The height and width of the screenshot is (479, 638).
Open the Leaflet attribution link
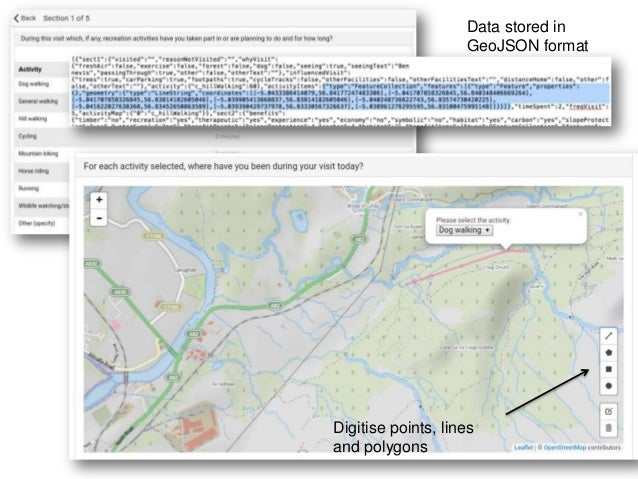click(523, 447)
